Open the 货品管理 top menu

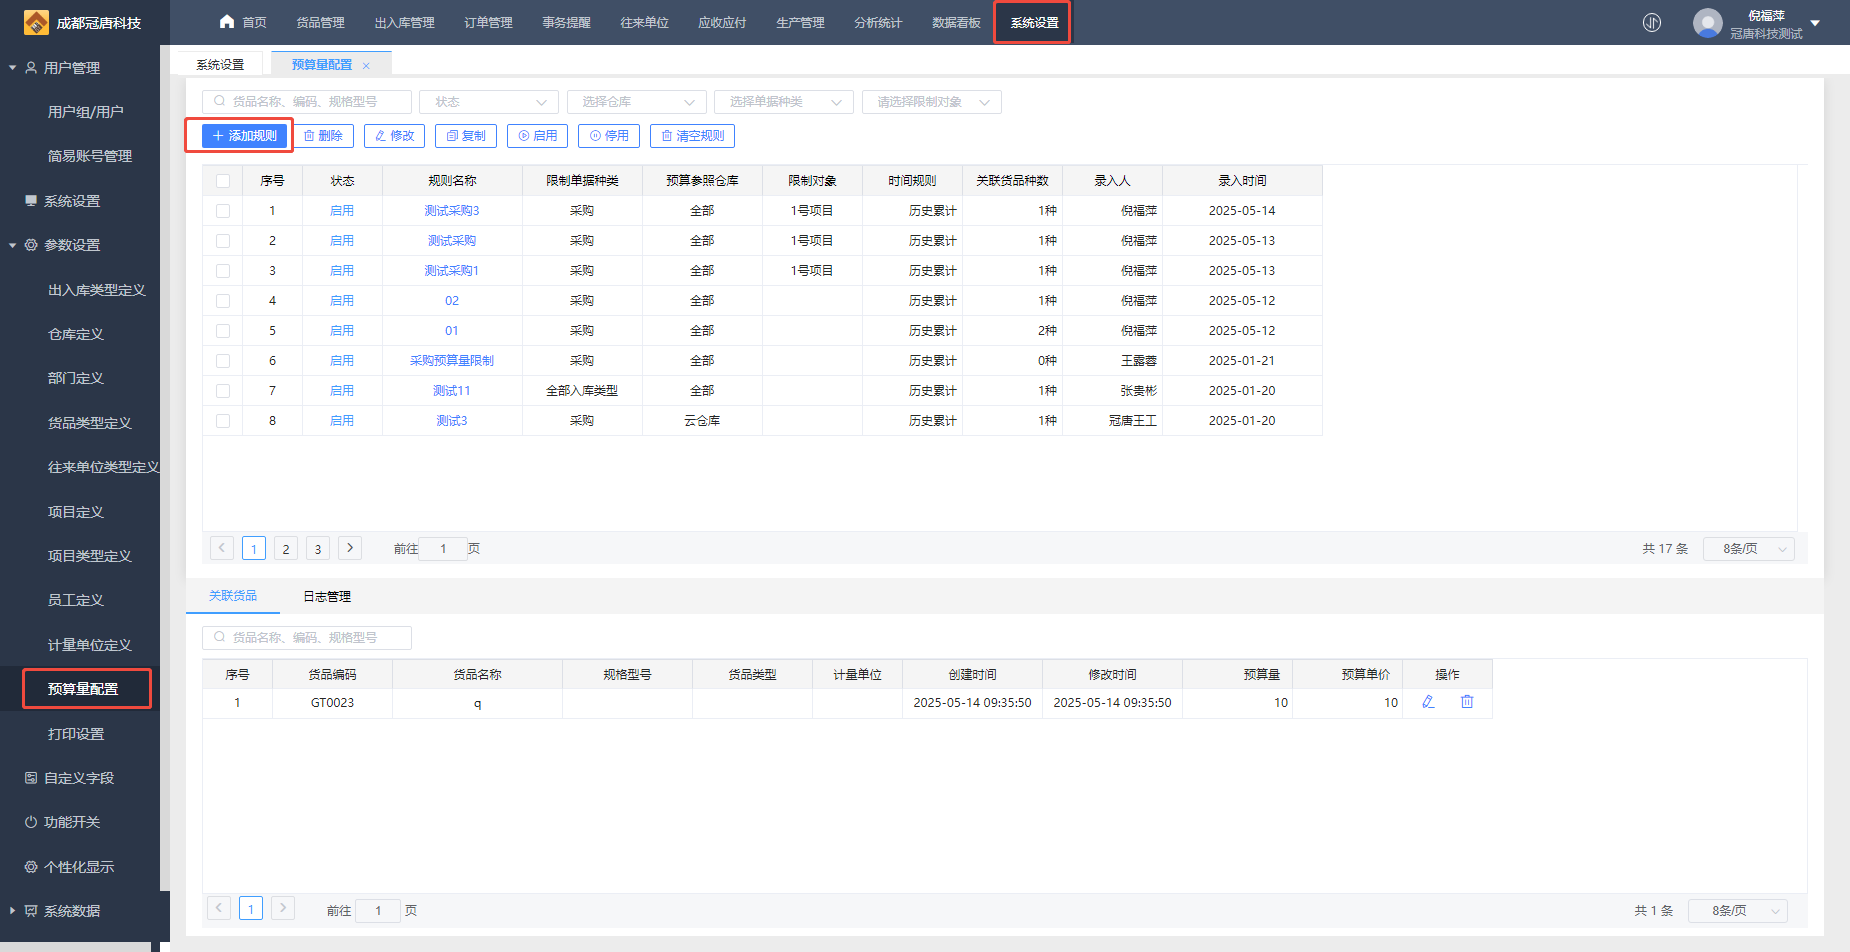tap(320, 23)
